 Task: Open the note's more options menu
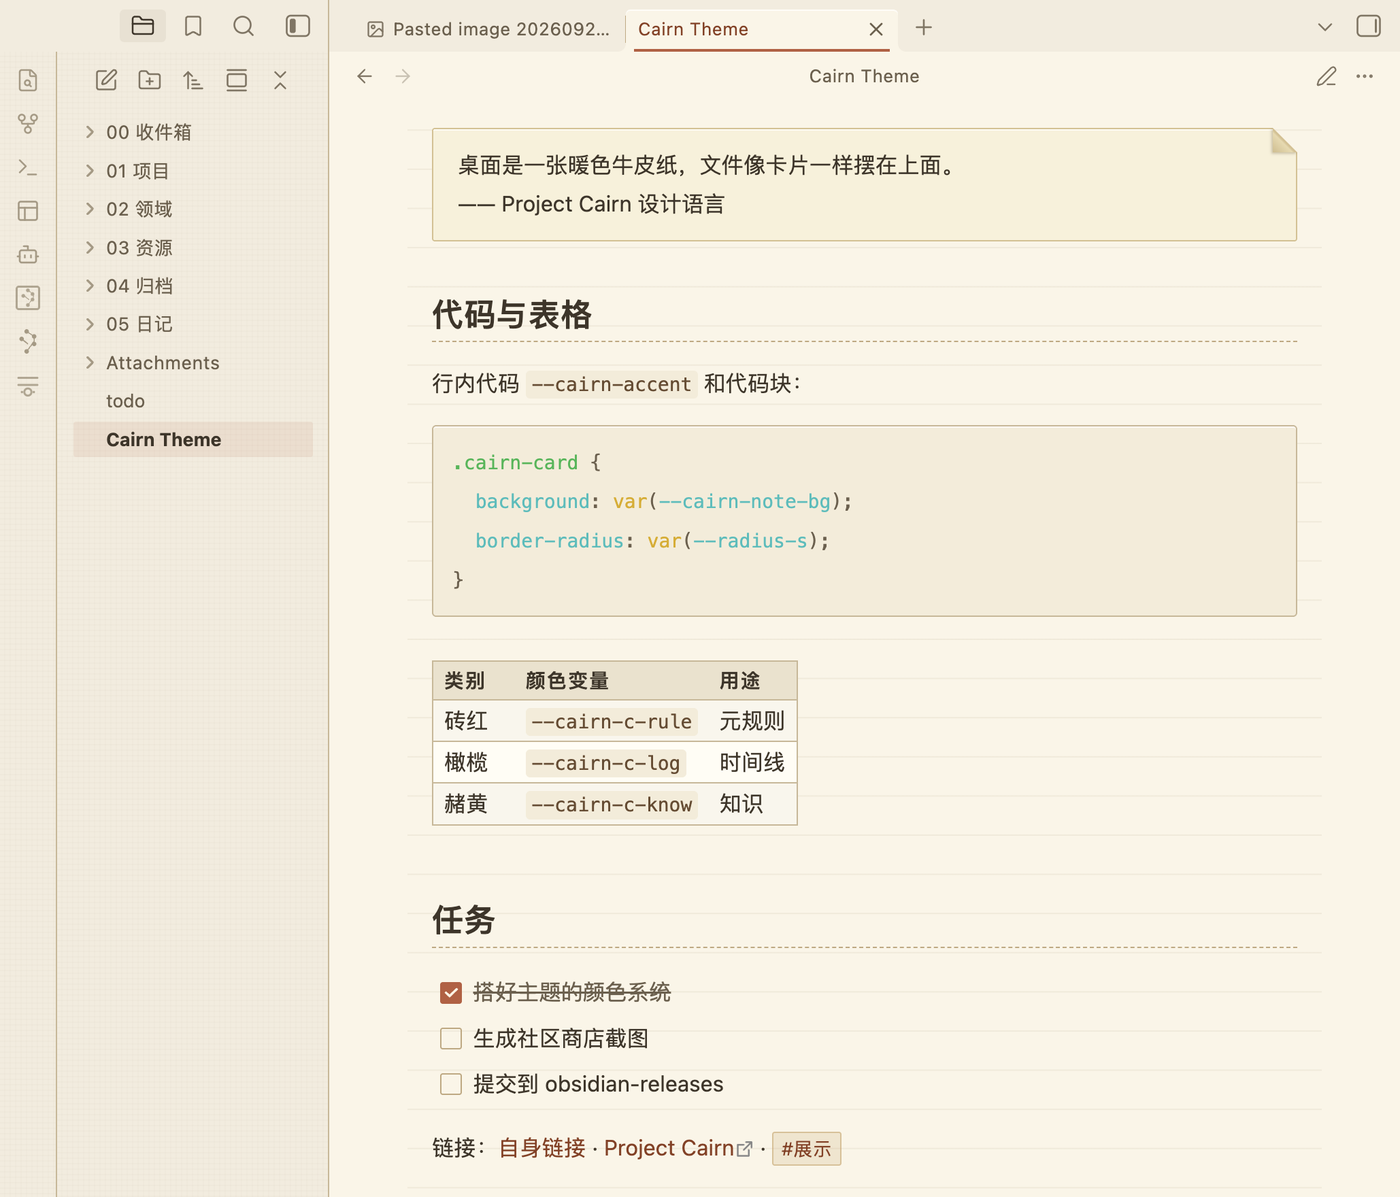coord(1365,76)
